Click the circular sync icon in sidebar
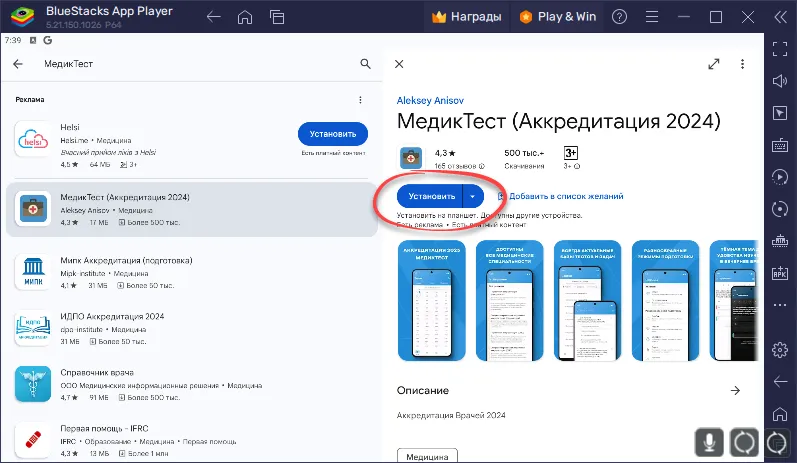797x463 pixels. tap(780, 209)
